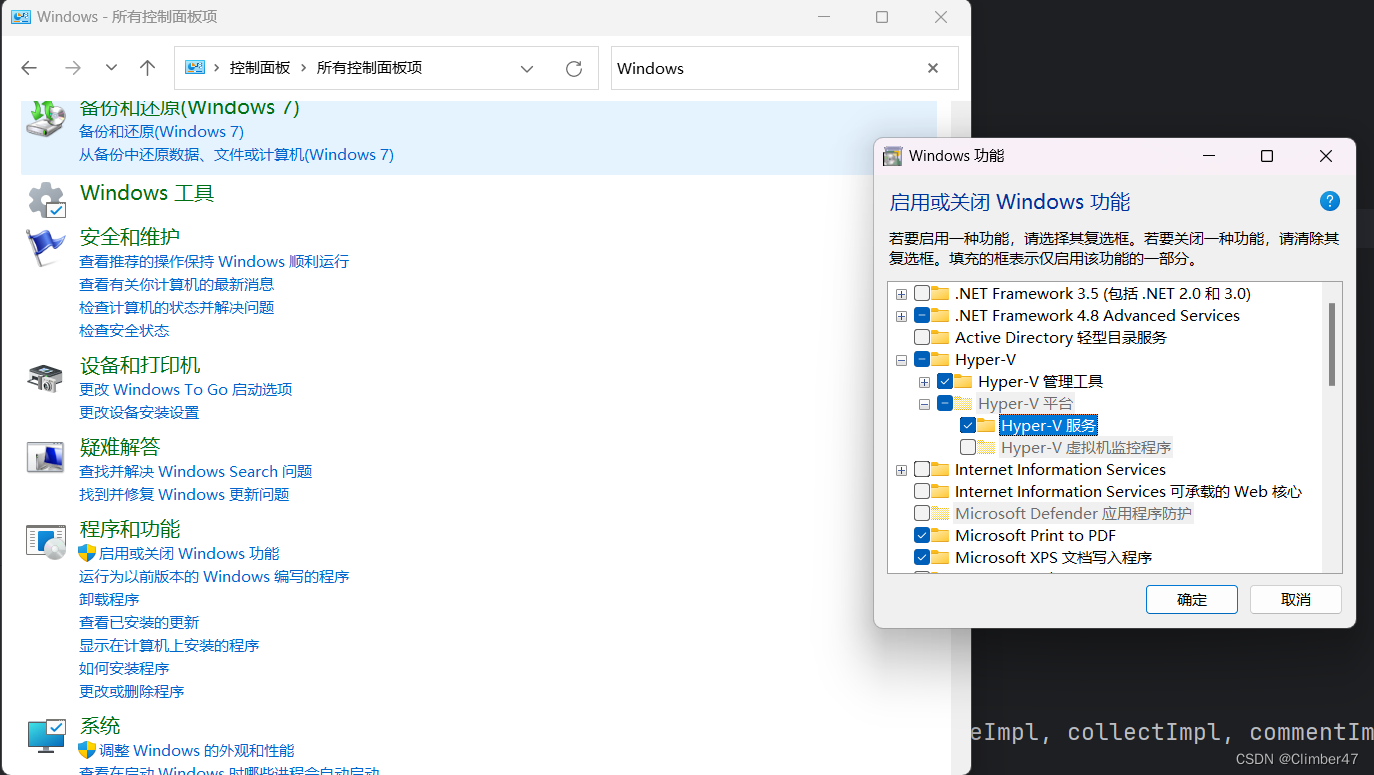The height and width of the screenshot is (775, 1374).
Task: Go forward in the Control Panel window
Action: (x=72, y=68)
